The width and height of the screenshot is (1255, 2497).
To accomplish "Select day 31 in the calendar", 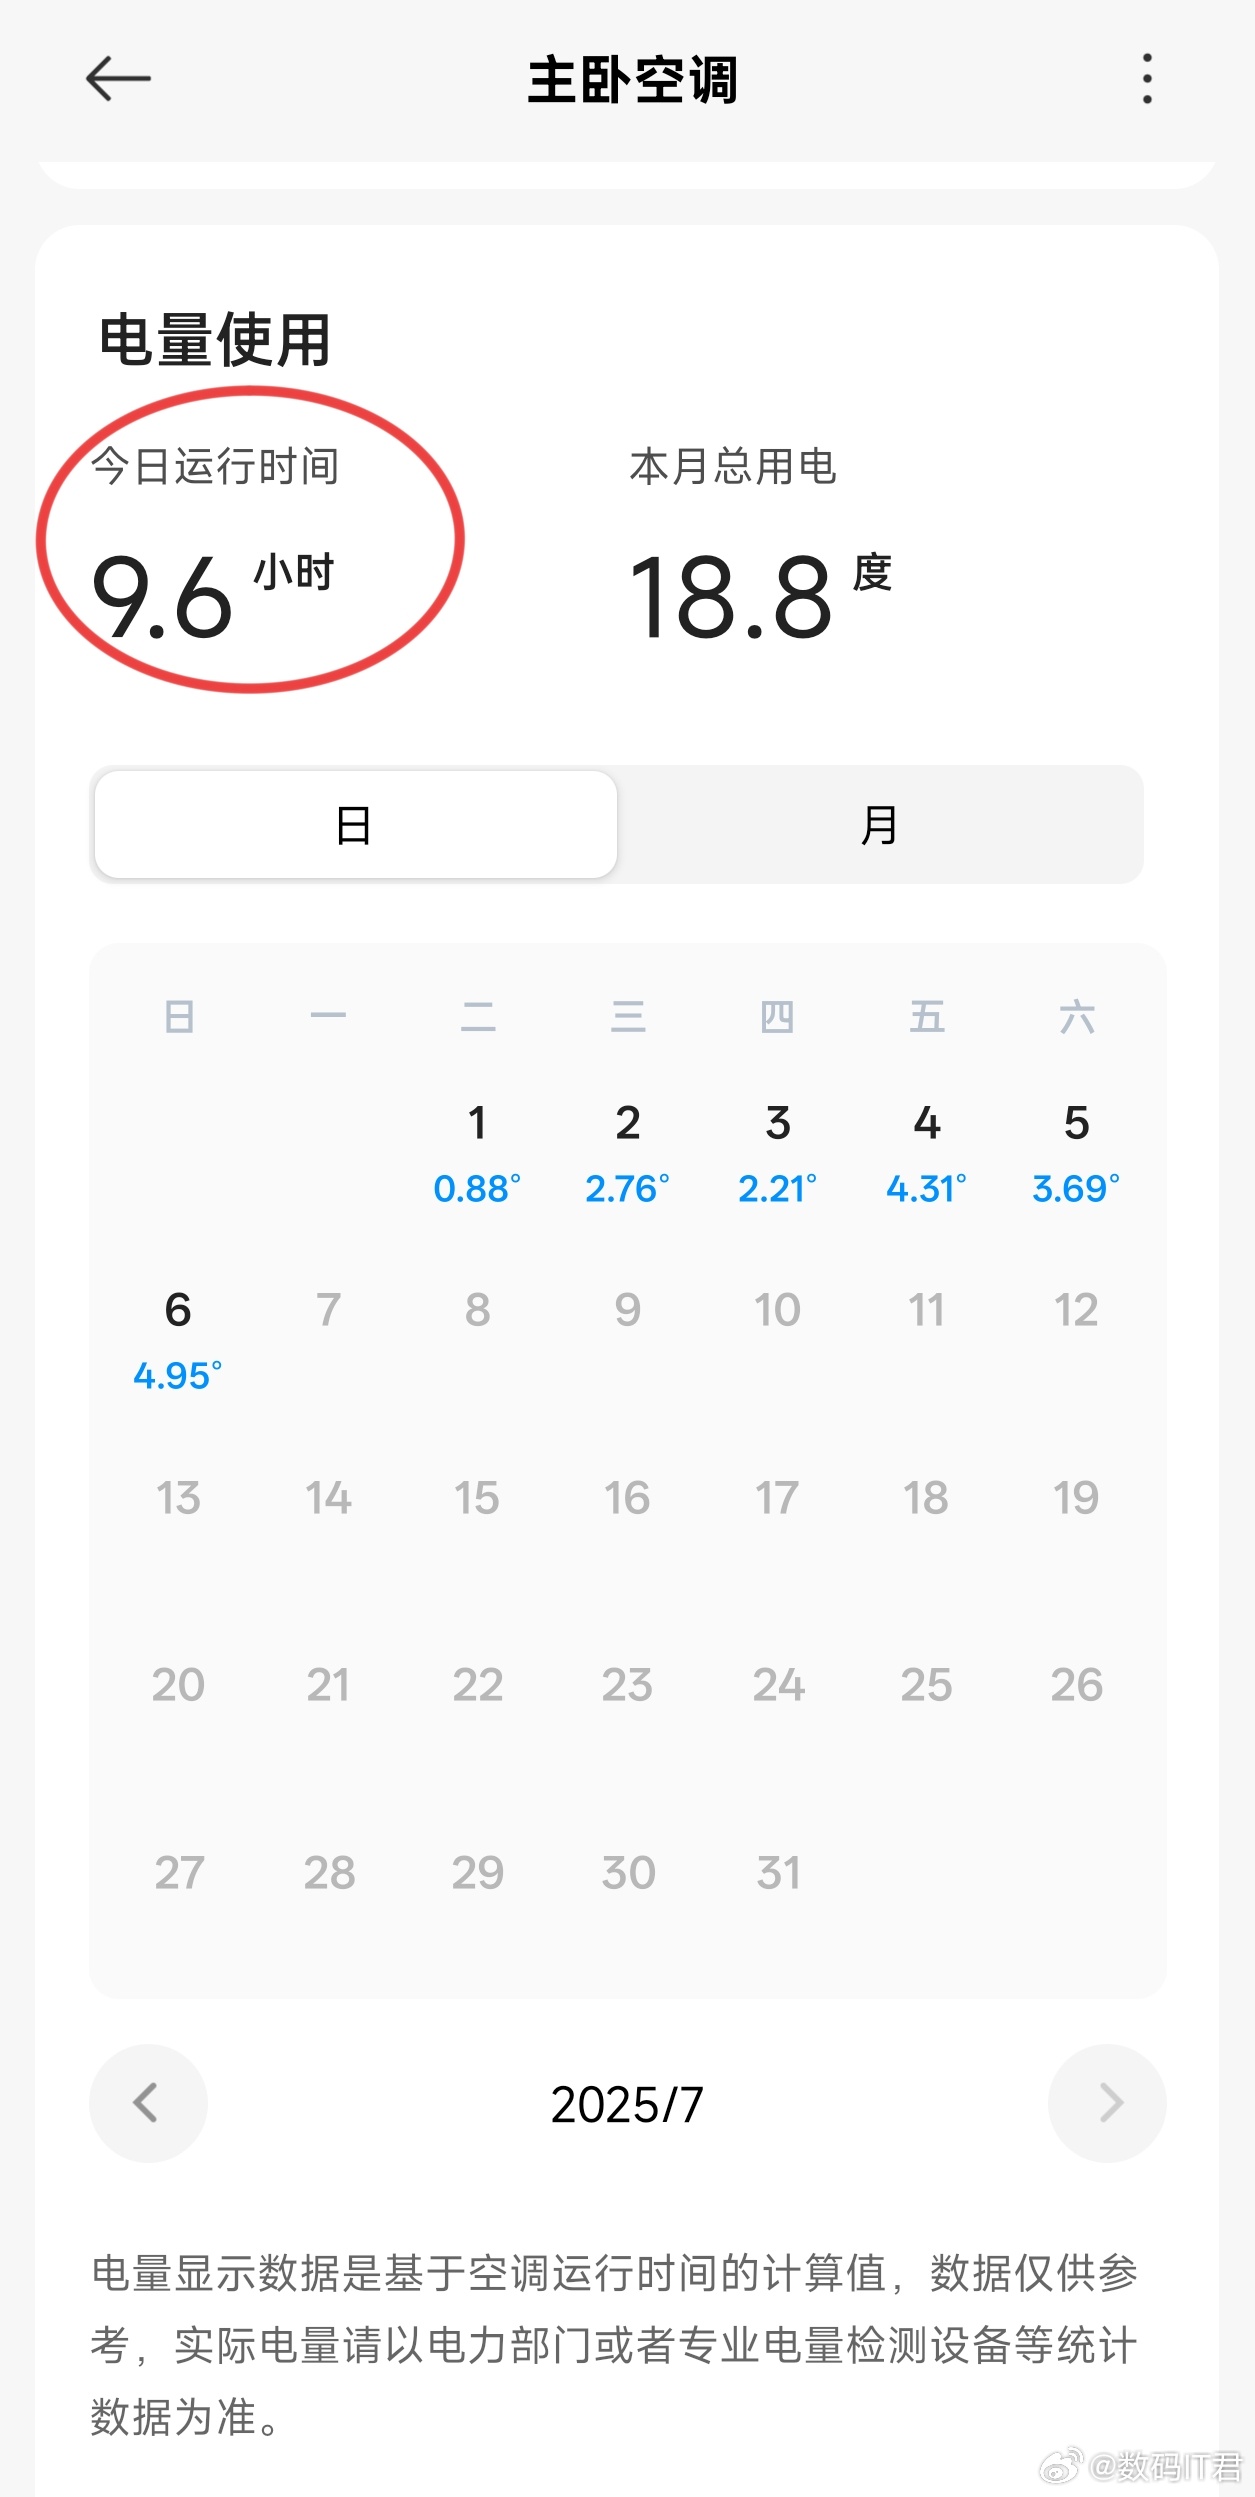I will [778, 1872].
